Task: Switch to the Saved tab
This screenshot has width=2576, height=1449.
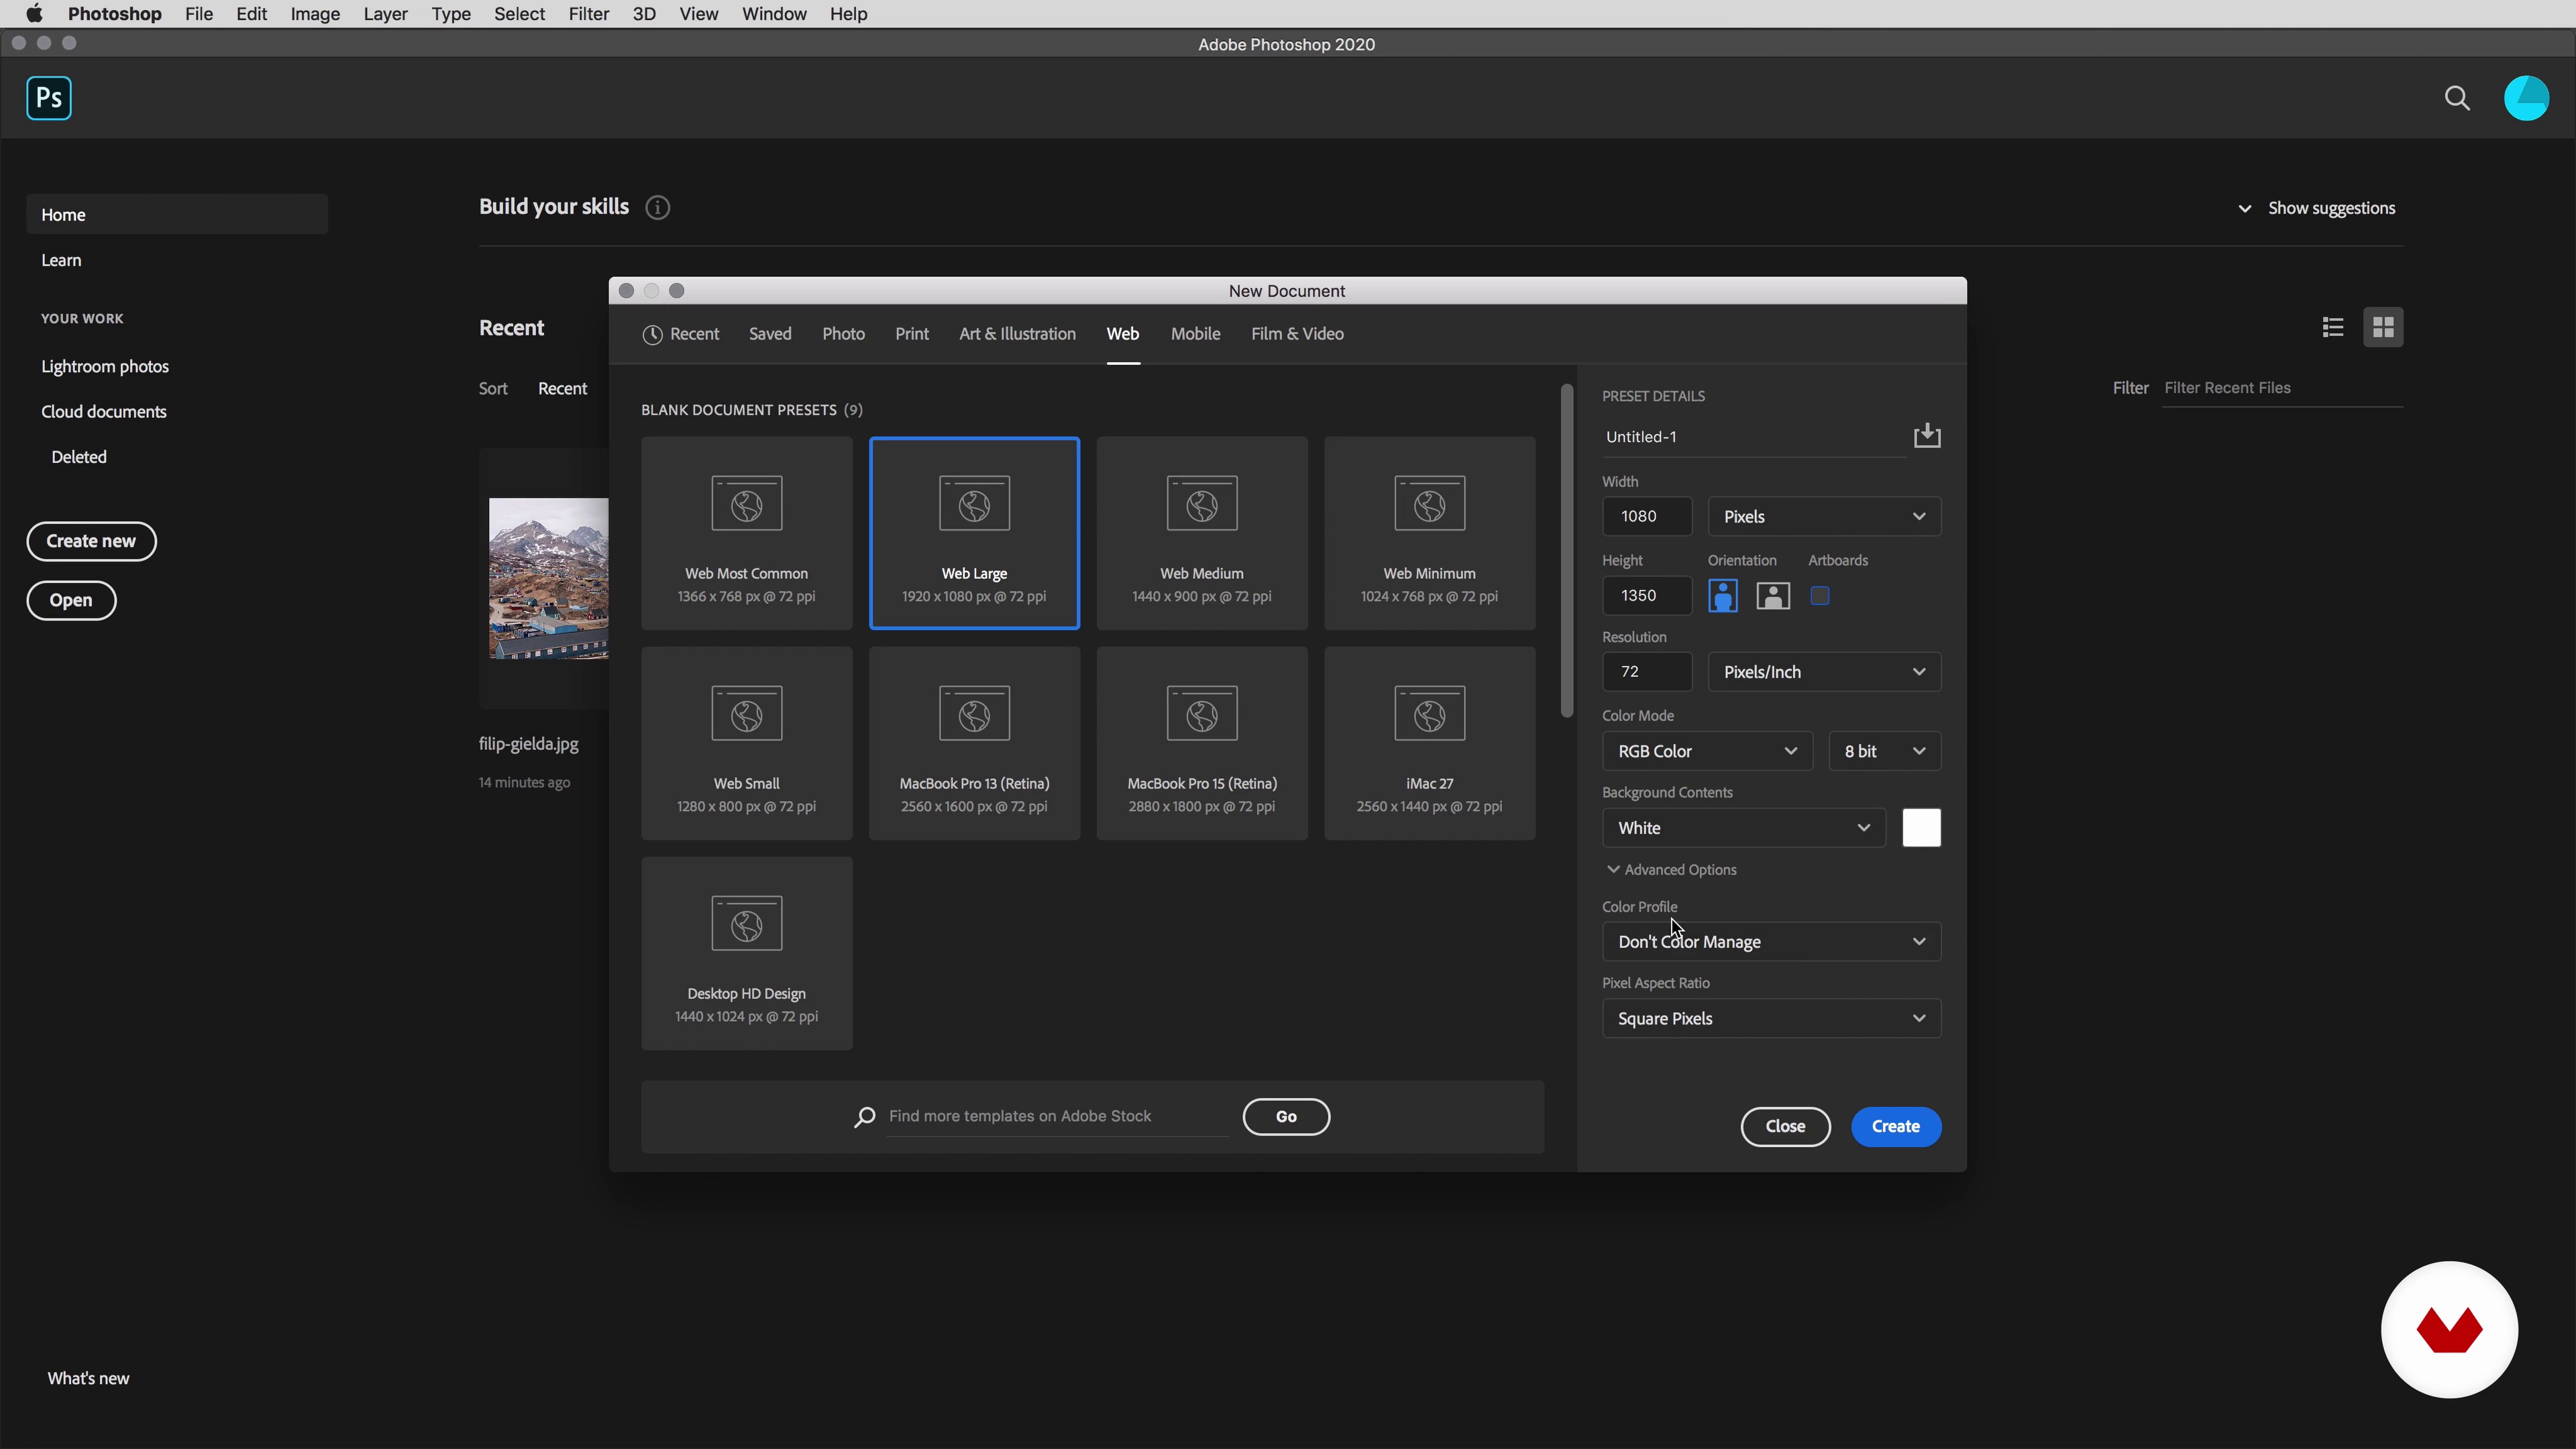Action: click(x=770, y=334)
